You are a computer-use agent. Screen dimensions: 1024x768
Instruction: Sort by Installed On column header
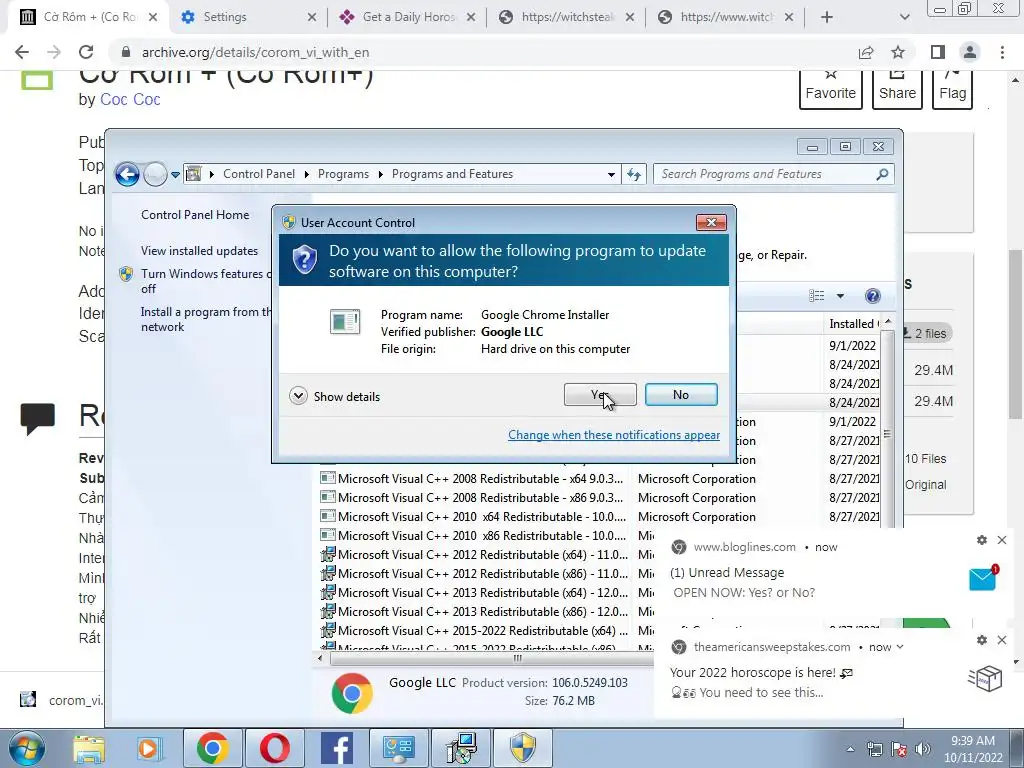click(853, 323)
